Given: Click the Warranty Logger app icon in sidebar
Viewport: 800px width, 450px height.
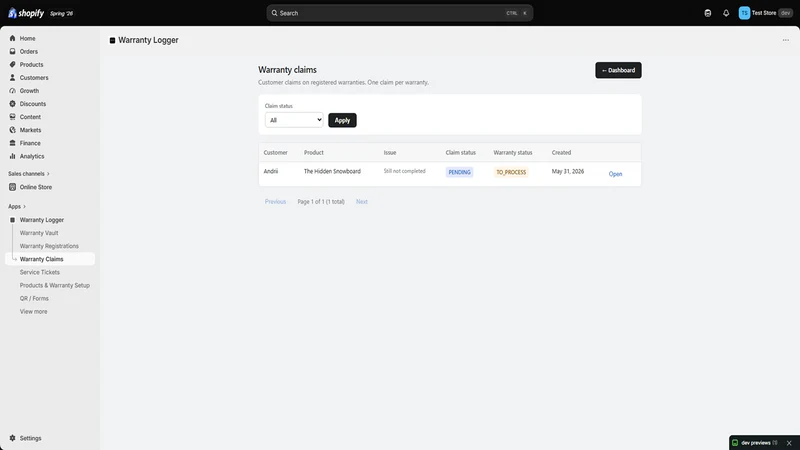Looking at the screenshot, I should (12, 220).
